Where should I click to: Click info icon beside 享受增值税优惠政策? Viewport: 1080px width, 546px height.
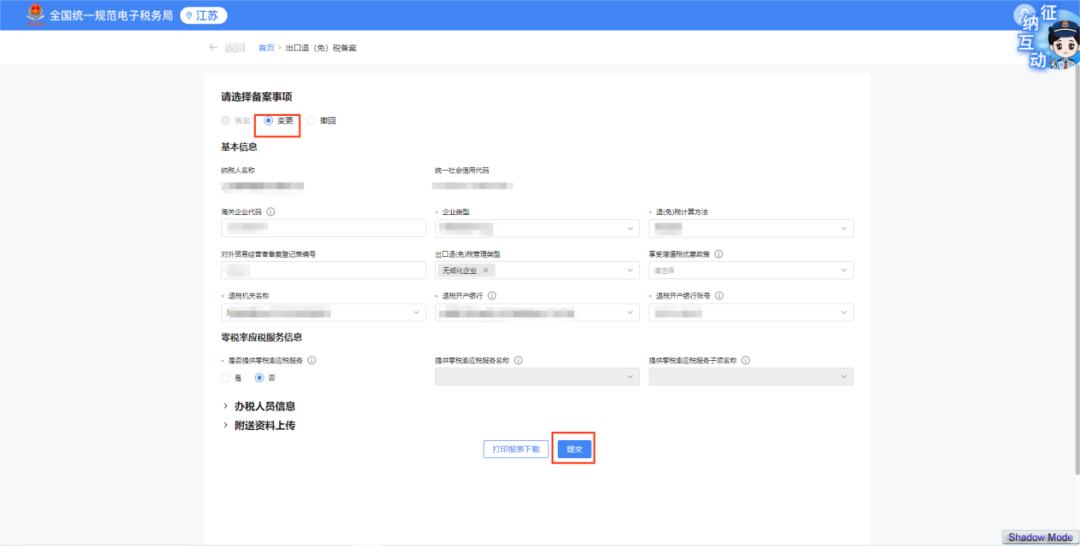click(x=719, y=254)
